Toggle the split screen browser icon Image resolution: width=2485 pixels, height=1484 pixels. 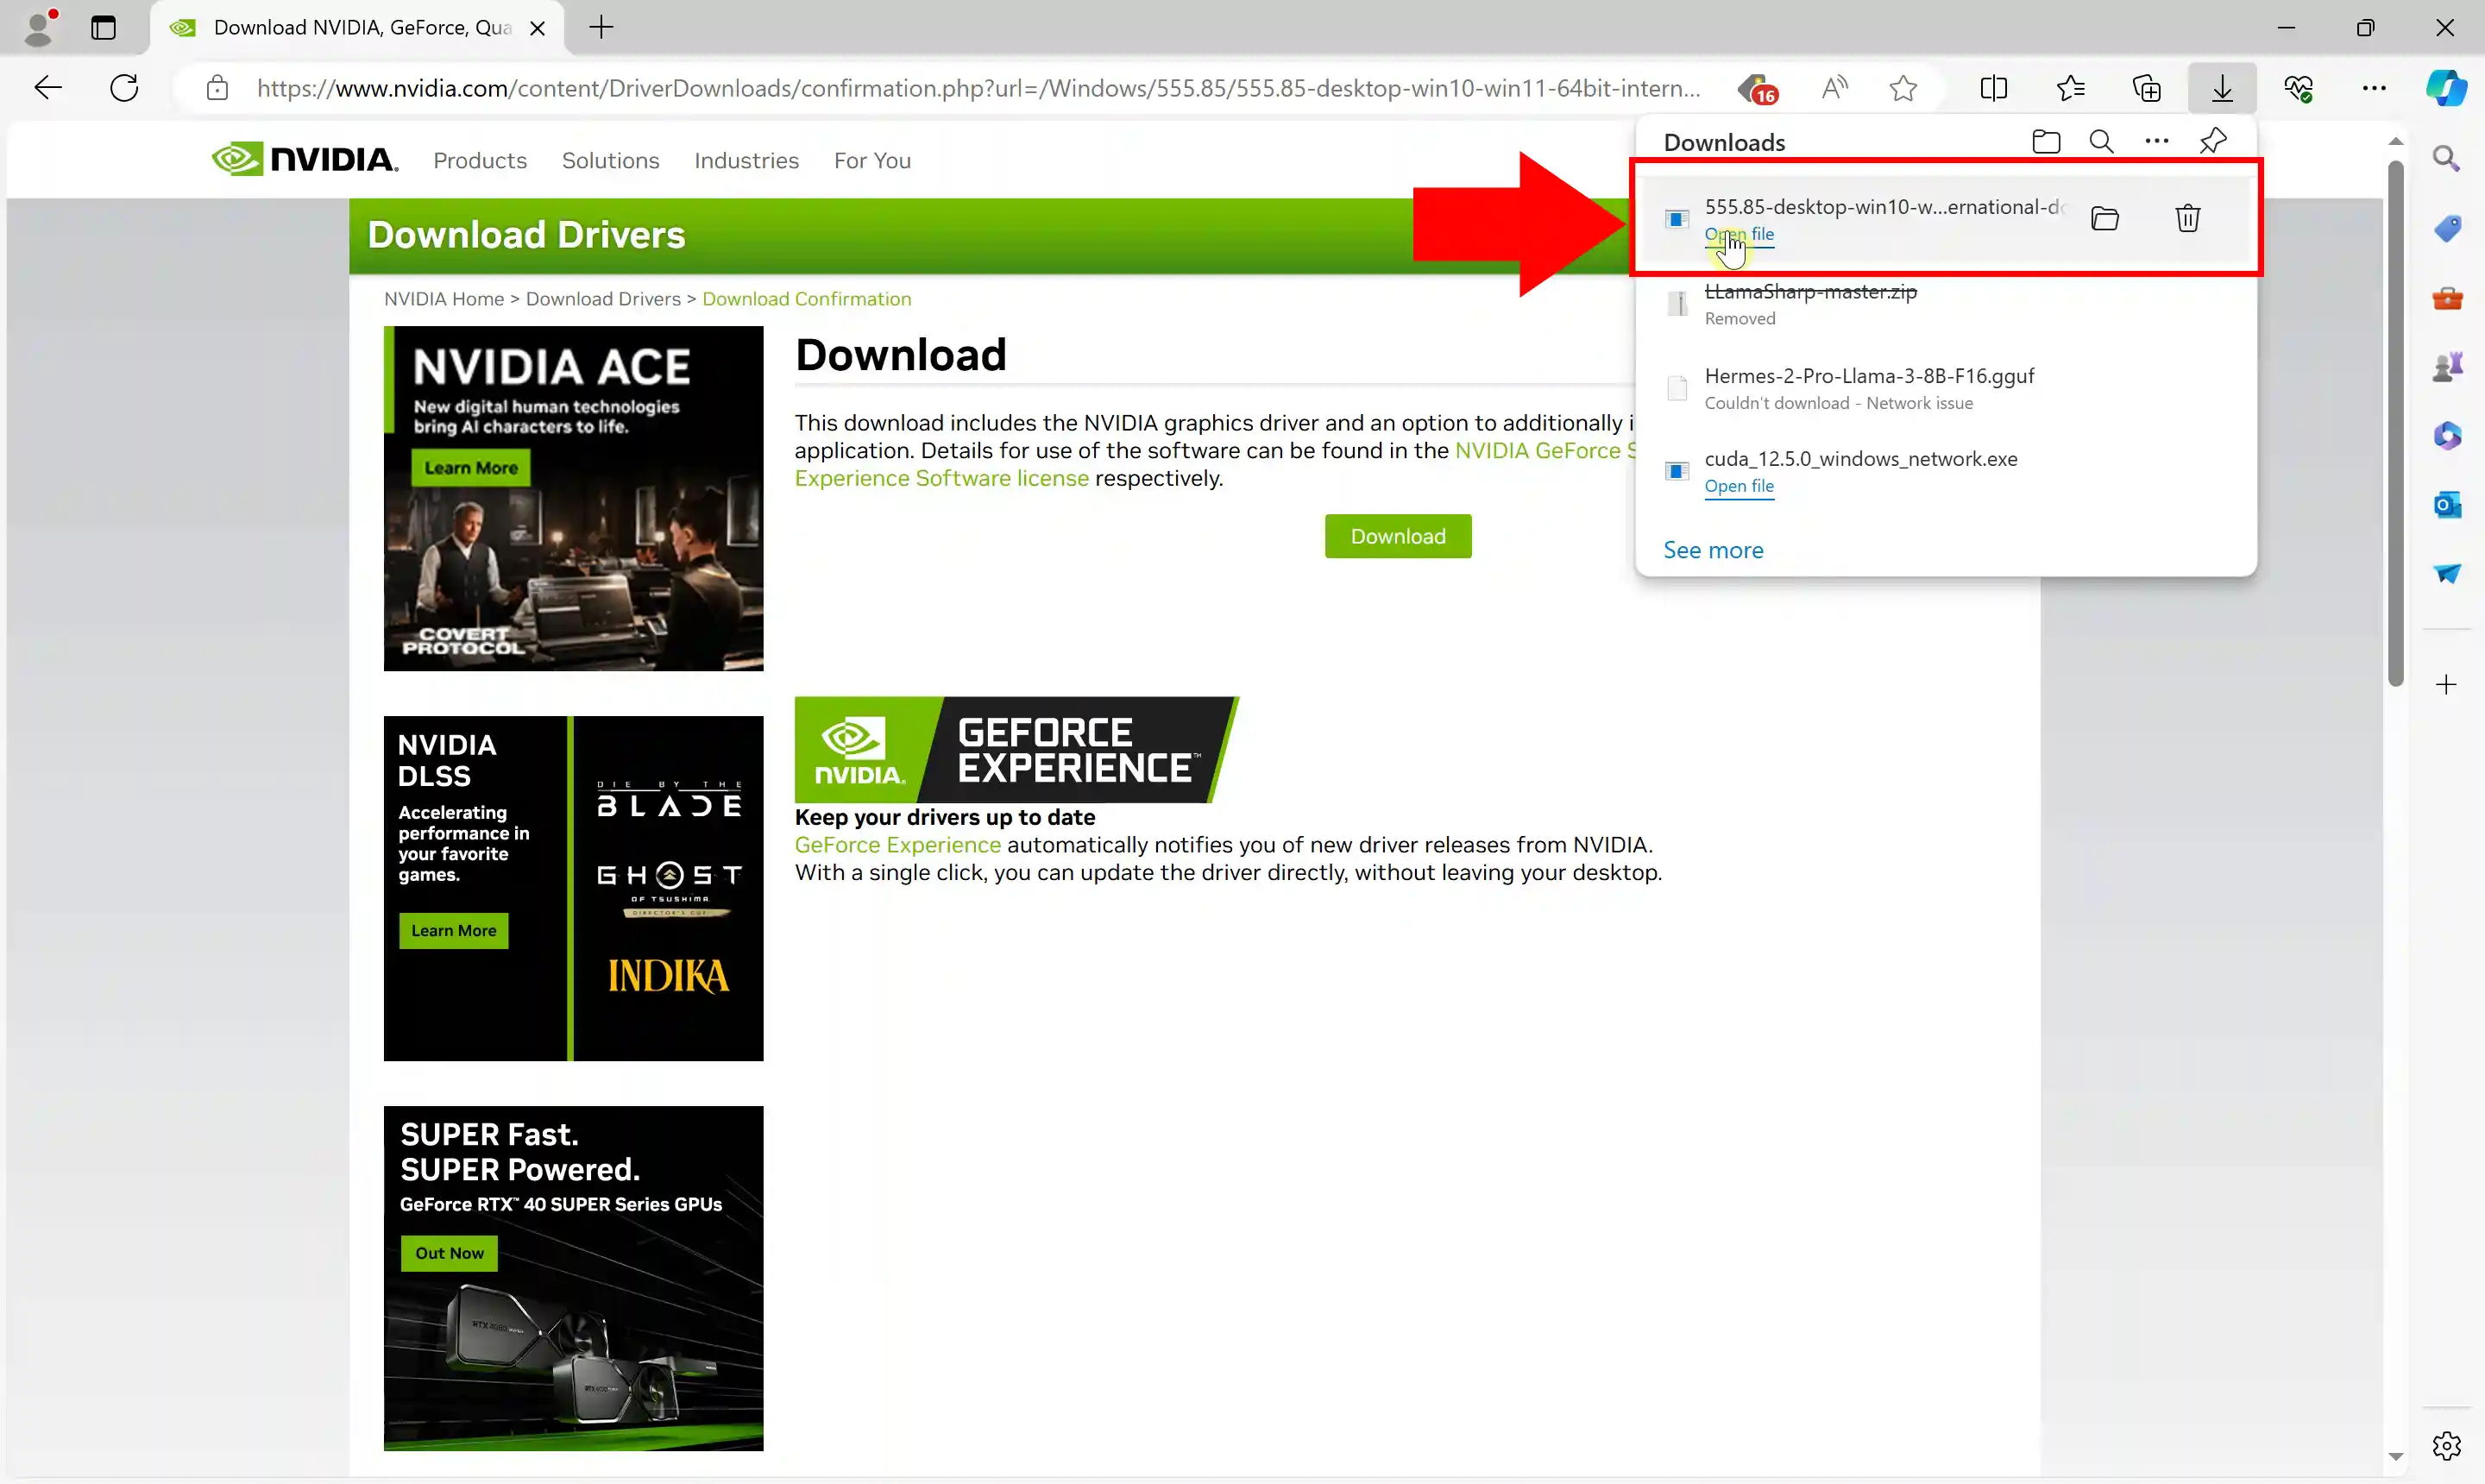click(x=1992, y=88)
